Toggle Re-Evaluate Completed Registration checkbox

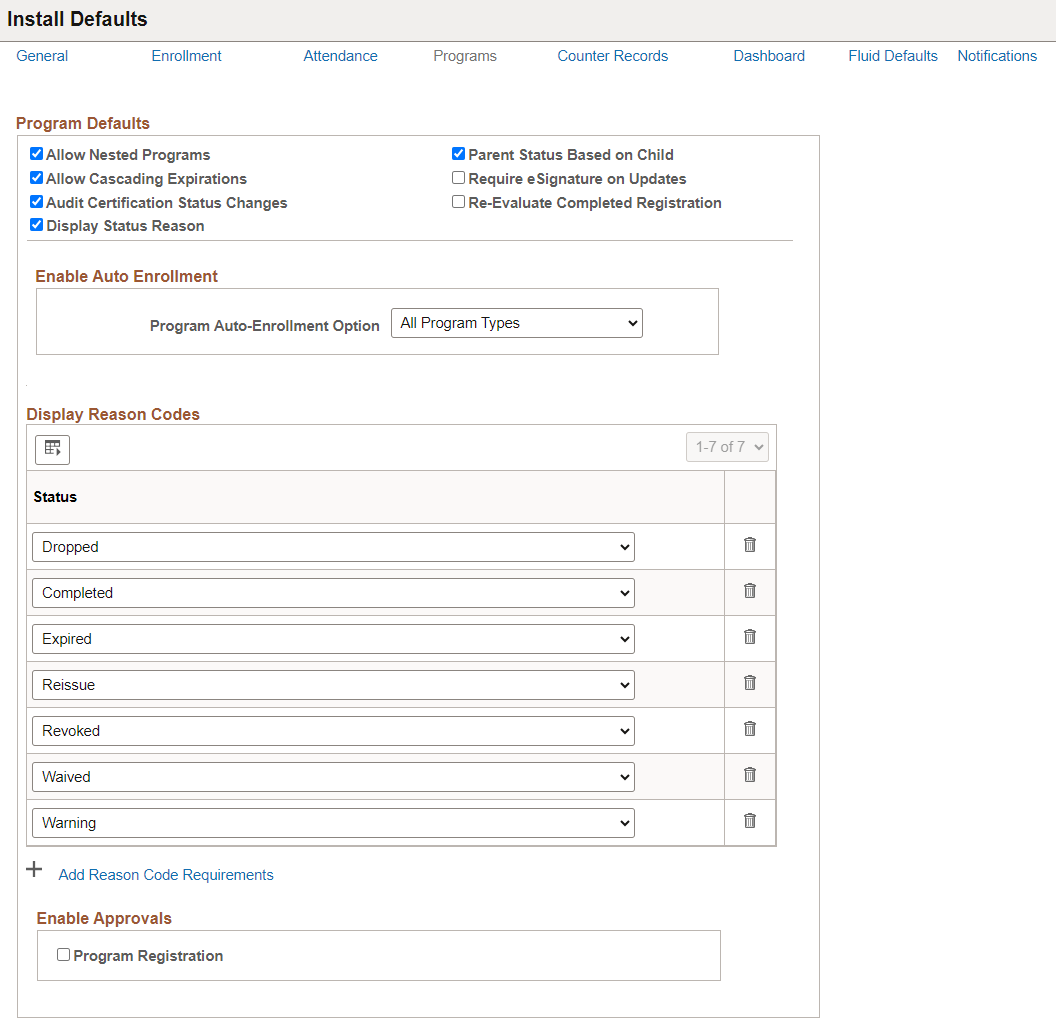pyautogui.click(x=459, y=202)
